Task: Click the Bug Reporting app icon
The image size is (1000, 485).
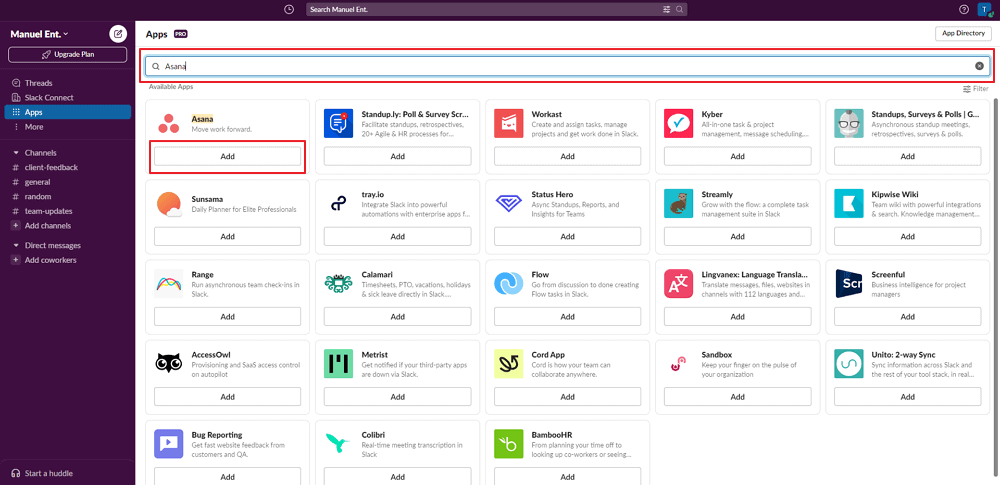Action: 169,444
